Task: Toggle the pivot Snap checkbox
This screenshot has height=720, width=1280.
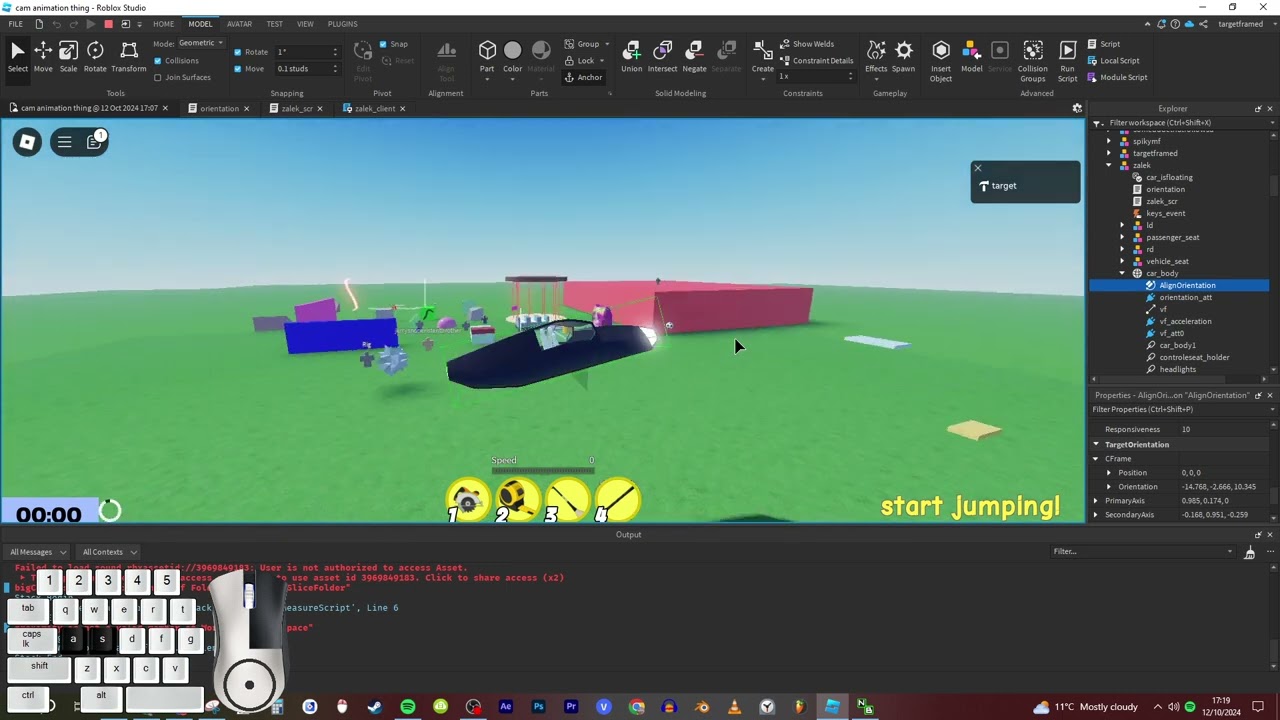Action: (x=383, y=44)
